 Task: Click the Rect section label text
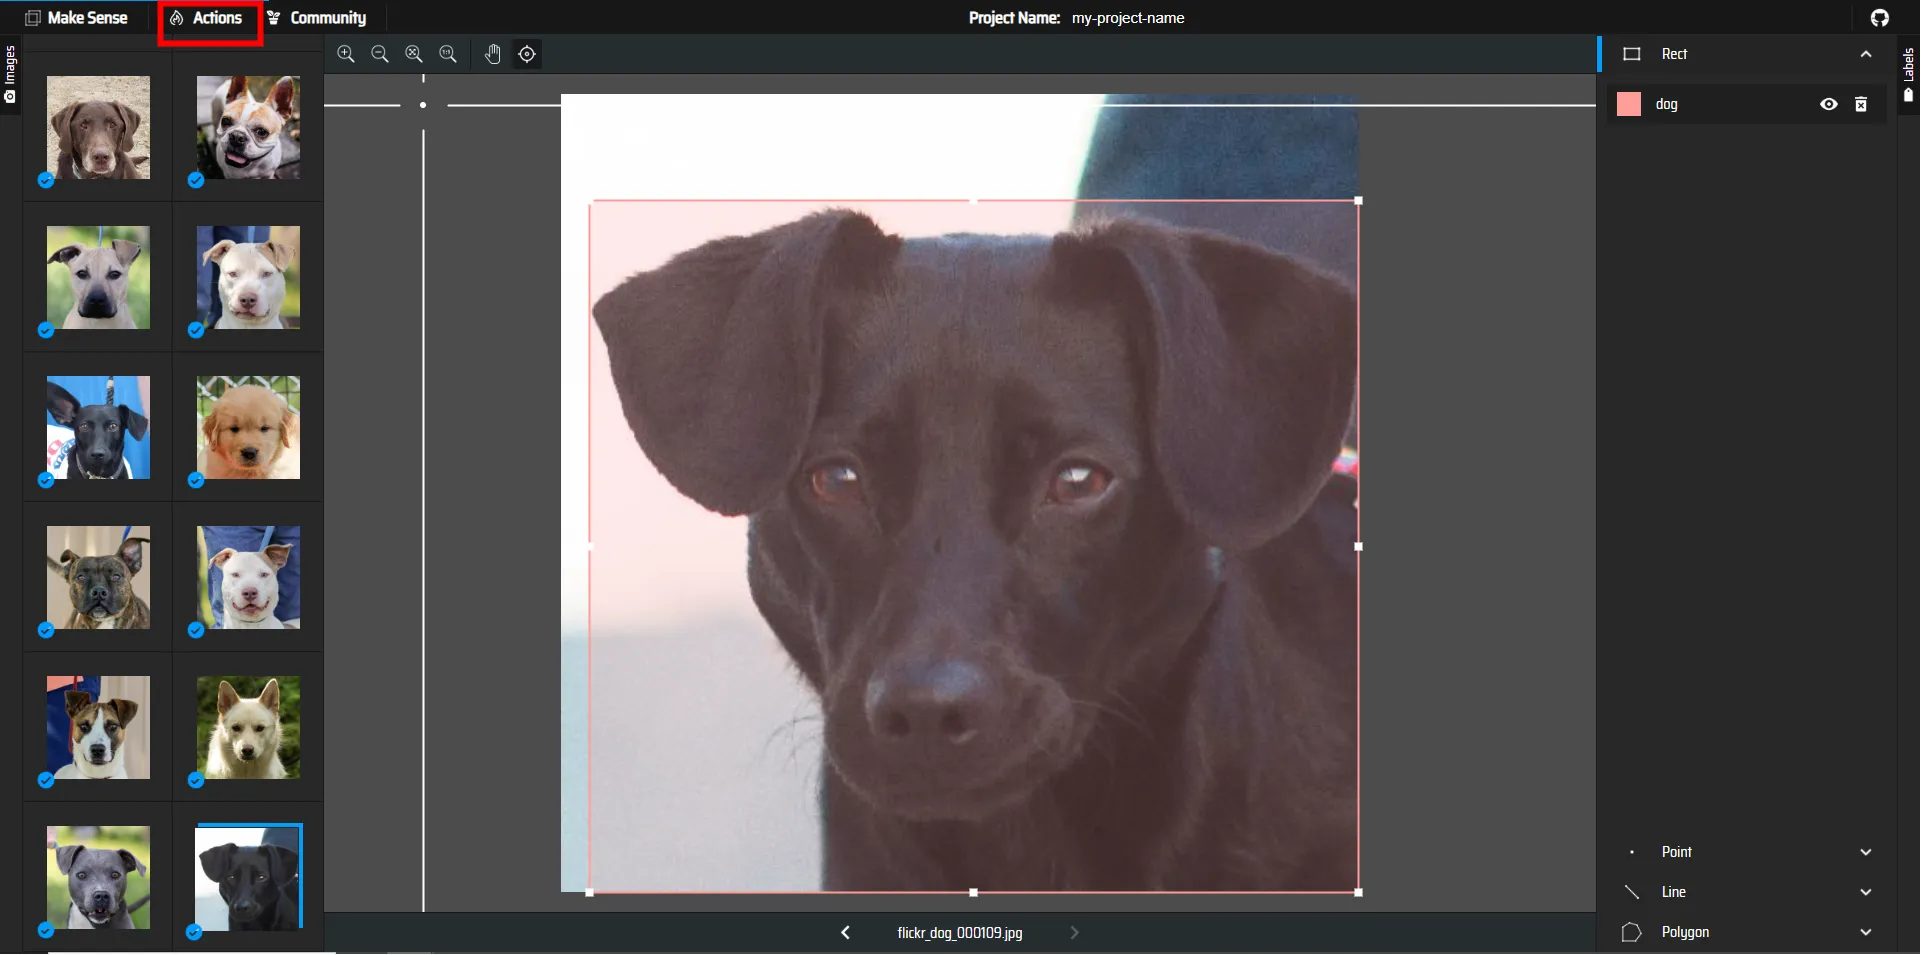pos(1674,54)
